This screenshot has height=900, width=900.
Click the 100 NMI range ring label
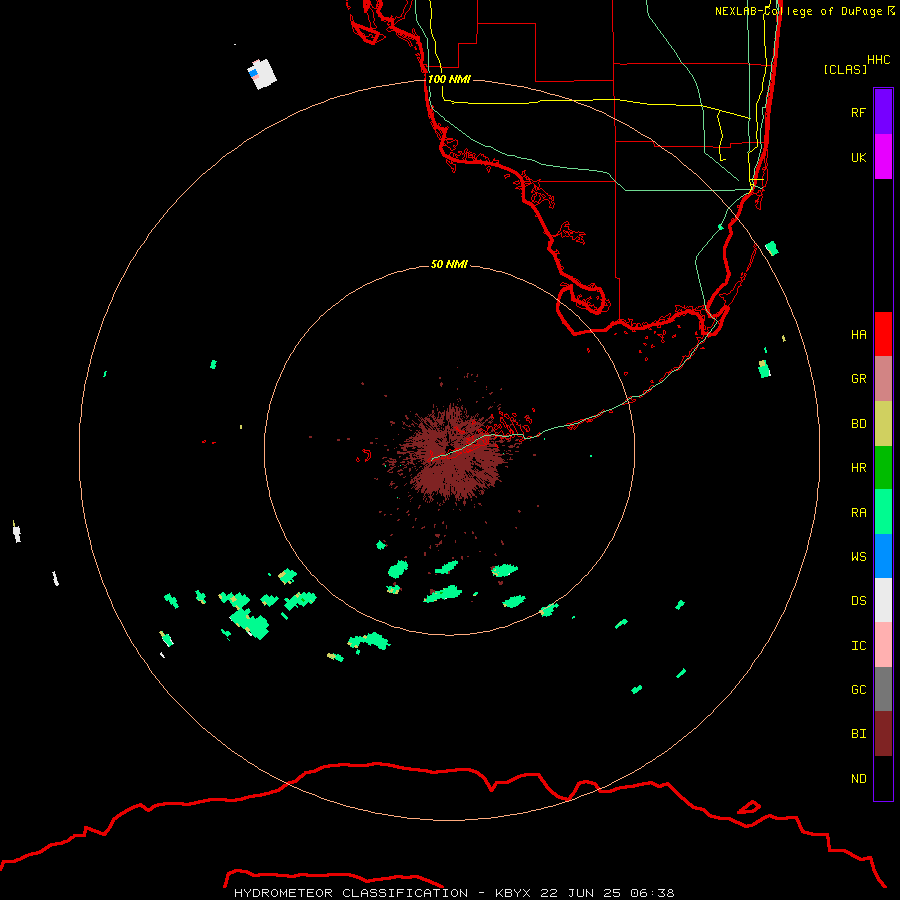click(449, 79)
